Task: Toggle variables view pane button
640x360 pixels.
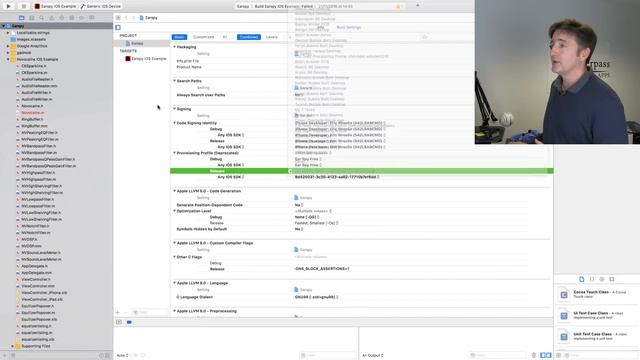Action: pos(543,356)
